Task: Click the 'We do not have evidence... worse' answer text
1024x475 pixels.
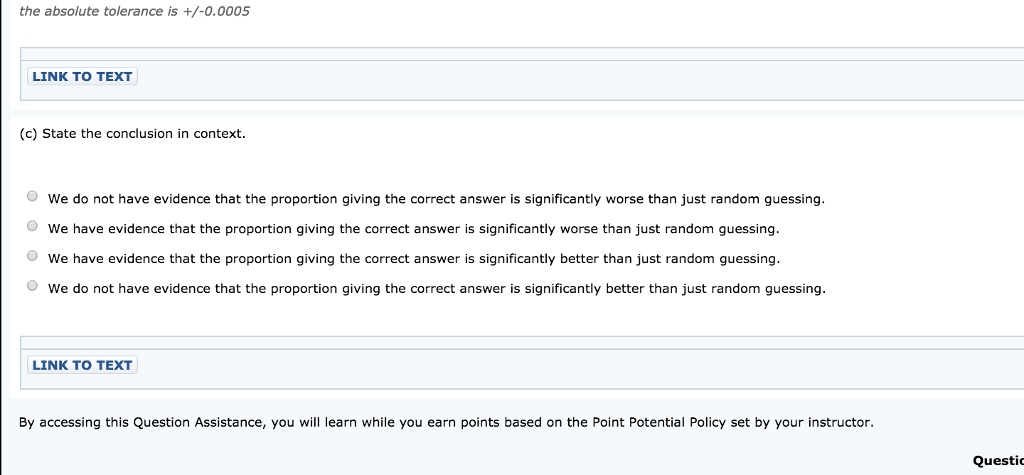Action: tap(436, 199)
